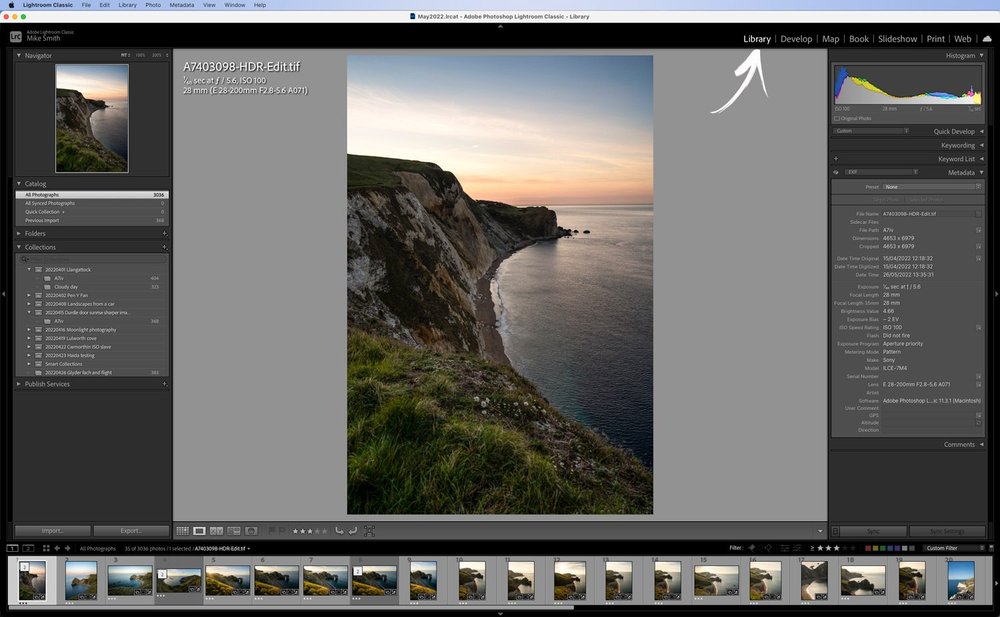1000x617 pixels.
Task: Click the Export... button
Action: pos(131,531)
